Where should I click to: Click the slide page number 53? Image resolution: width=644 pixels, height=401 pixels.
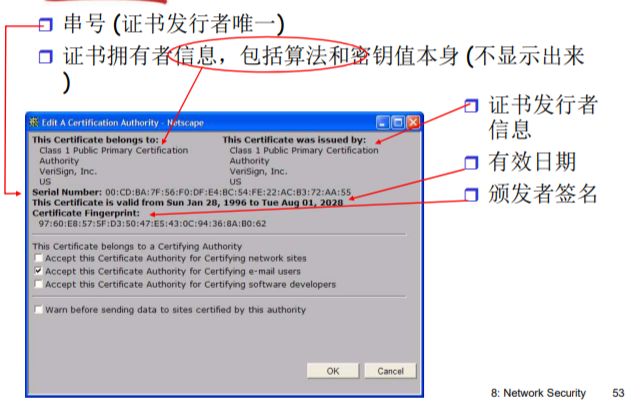(618, 393)
